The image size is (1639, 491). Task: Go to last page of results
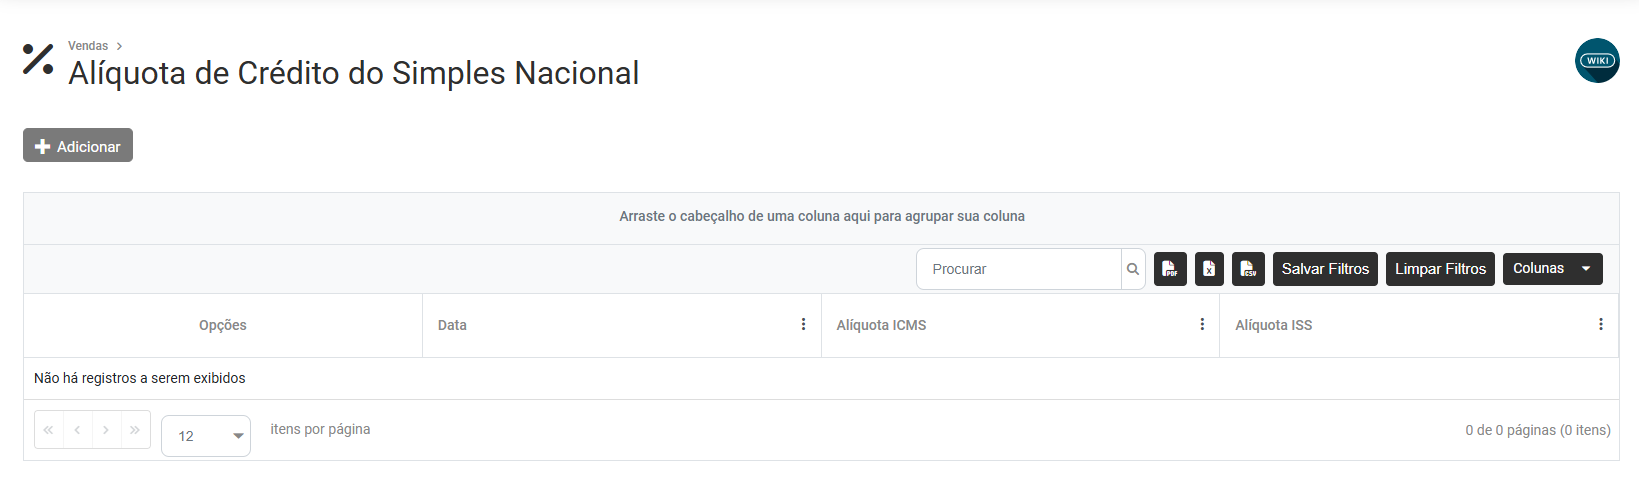tap(135, 430)
